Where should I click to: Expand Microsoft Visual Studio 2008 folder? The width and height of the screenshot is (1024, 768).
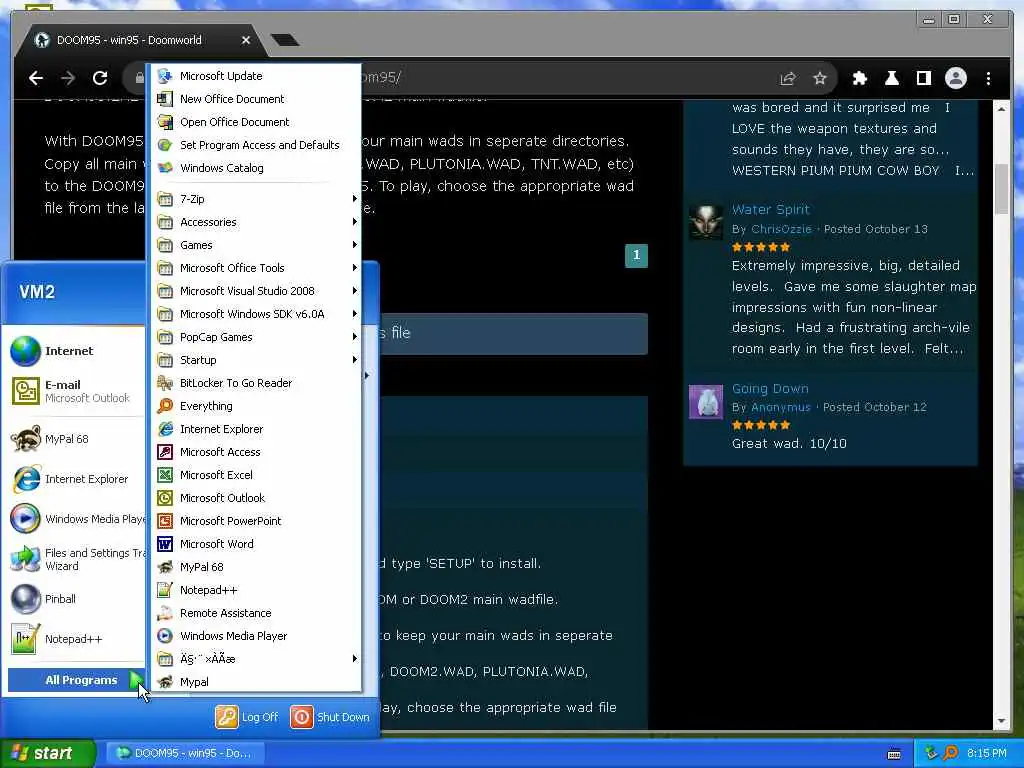(257, 291)
